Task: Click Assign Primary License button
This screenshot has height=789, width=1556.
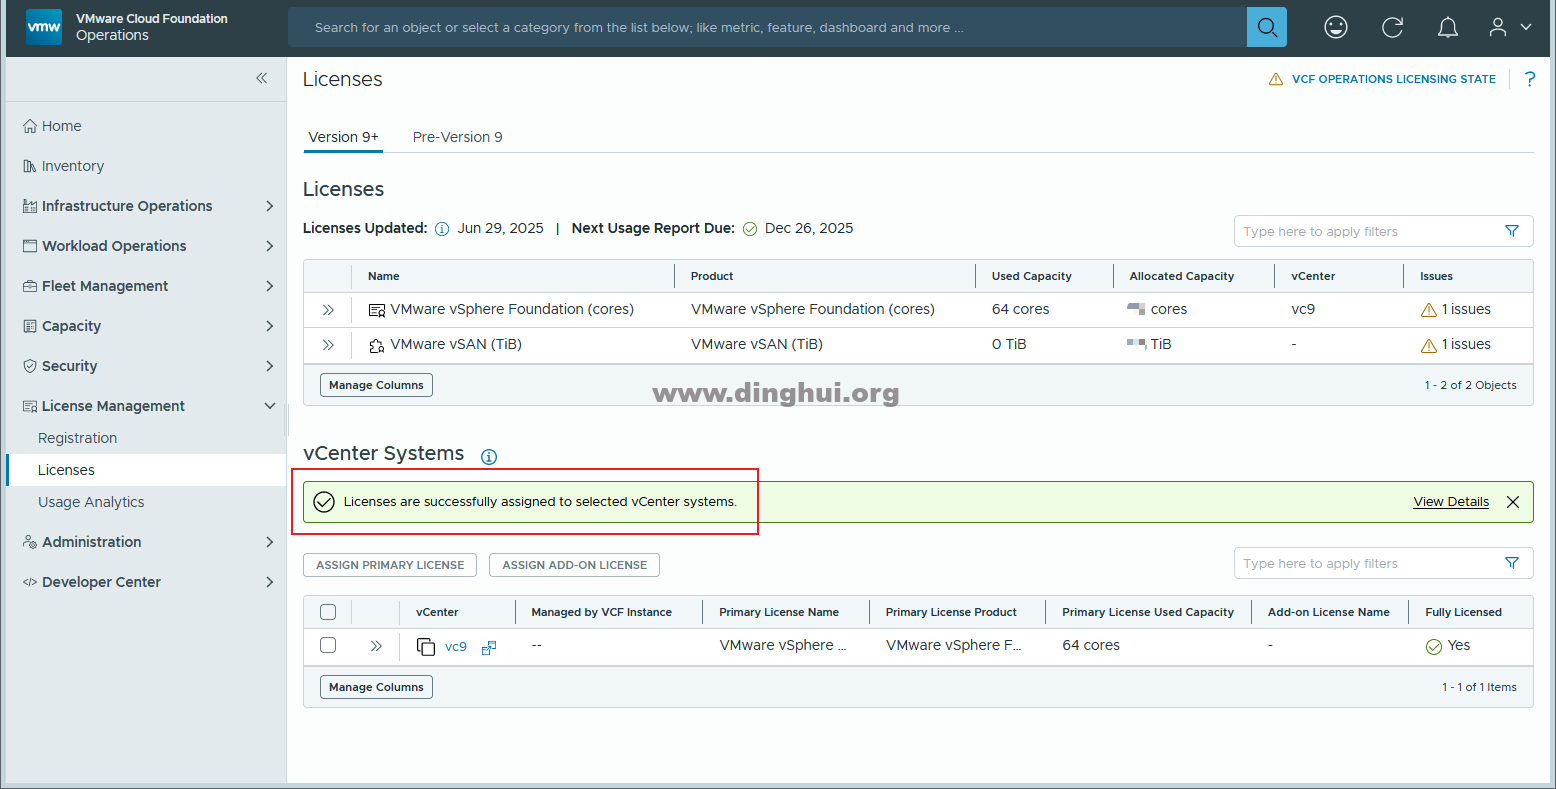Action: (x=390, y=565)
